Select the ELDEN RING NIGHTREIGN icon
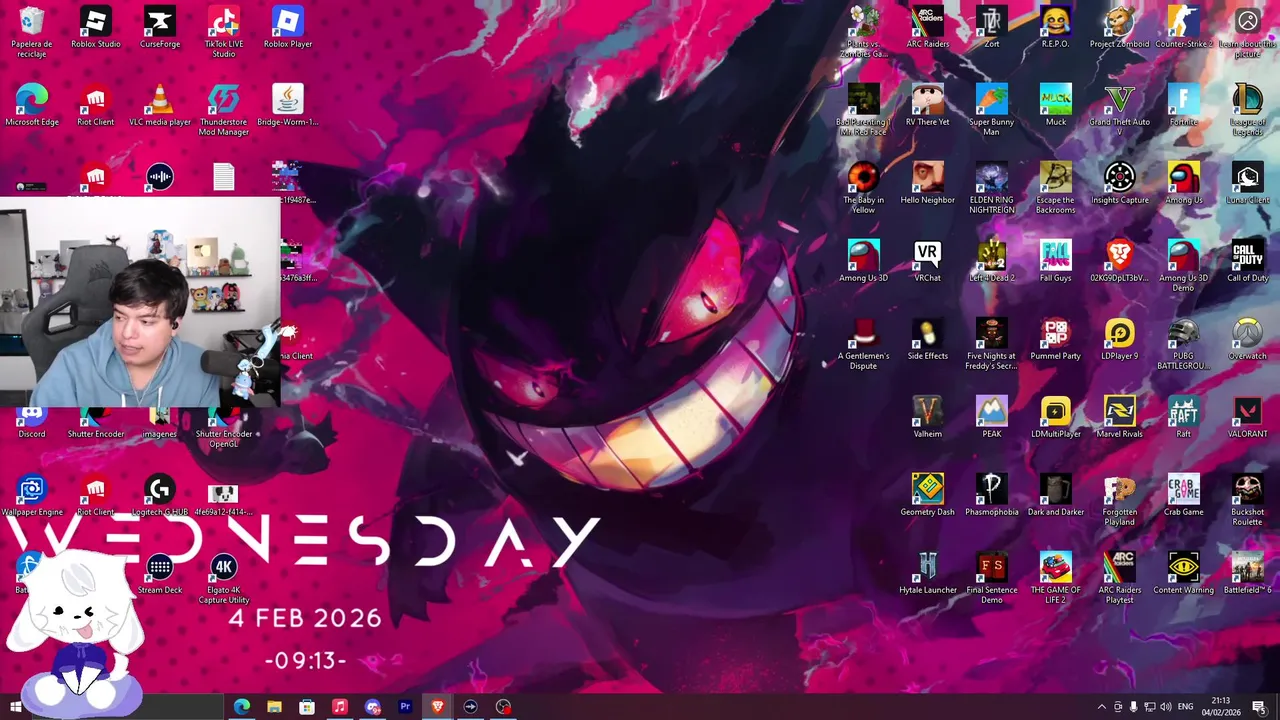 click(992, 188)
